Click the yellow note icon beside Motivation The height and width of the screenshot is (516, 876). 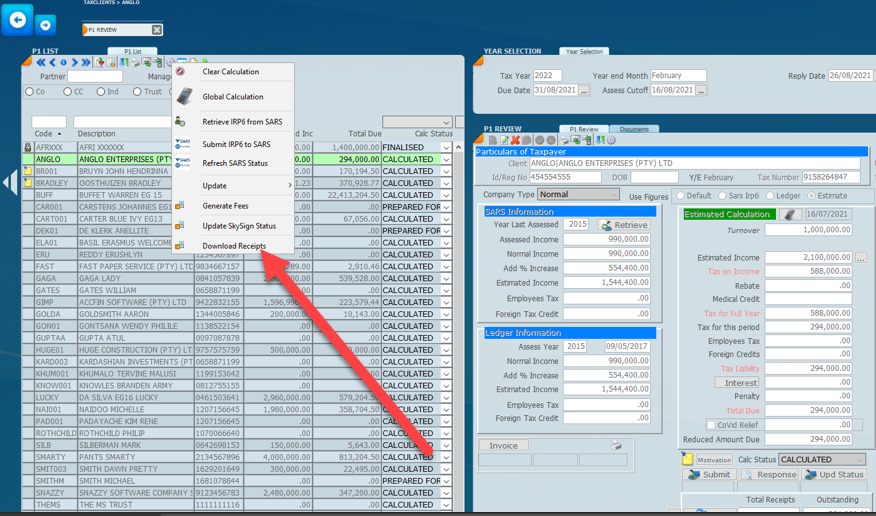(688, 460)
